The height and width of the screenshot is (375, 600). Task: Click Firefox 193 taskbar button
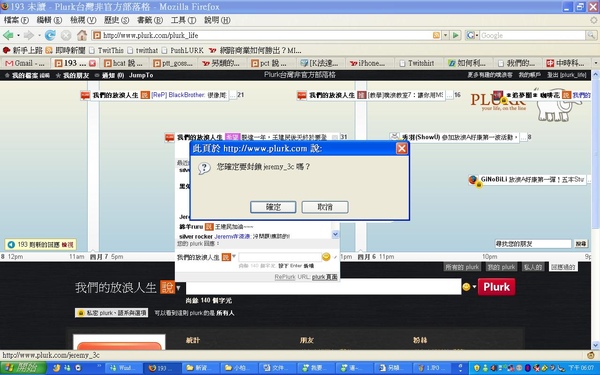161,368
